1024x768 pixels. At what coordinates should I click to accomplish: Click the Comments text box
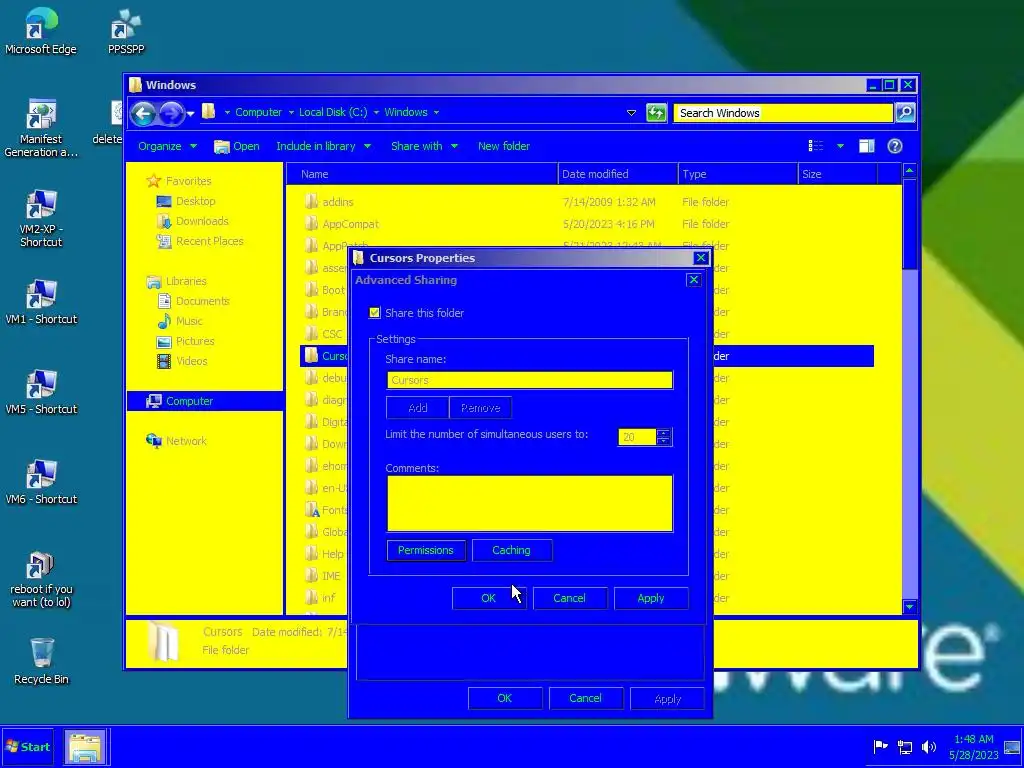click(x=530, y=504)
